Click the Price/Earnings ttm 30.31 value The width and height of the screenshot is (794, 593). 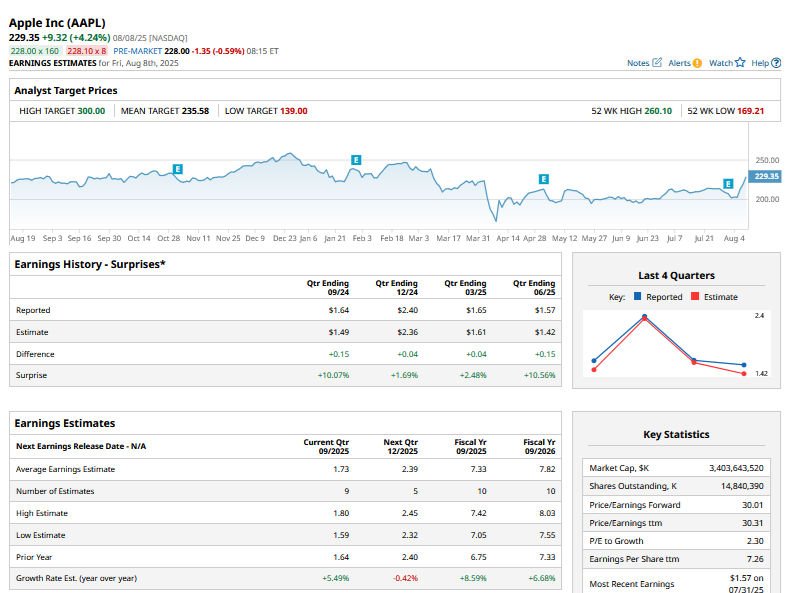[753, 523]
